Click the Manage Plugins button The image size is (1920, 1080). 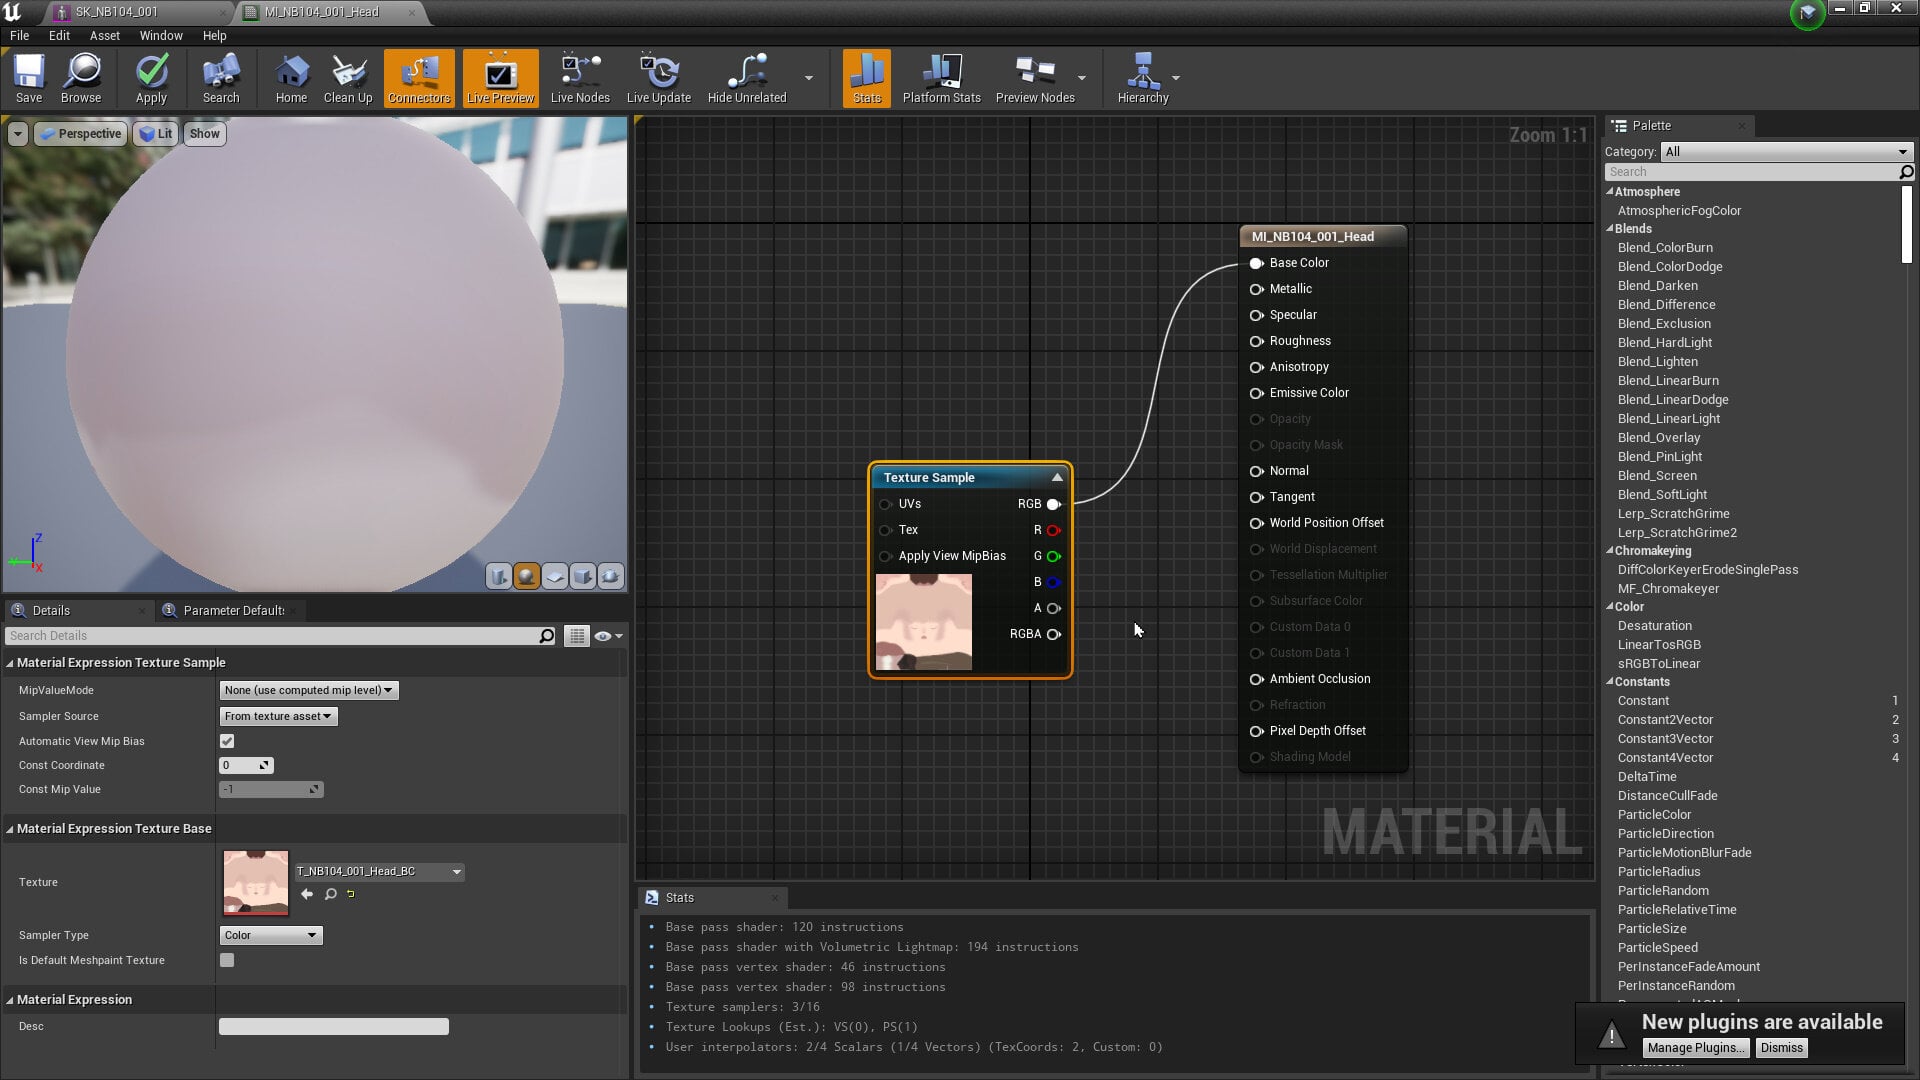[1695, 1047]
